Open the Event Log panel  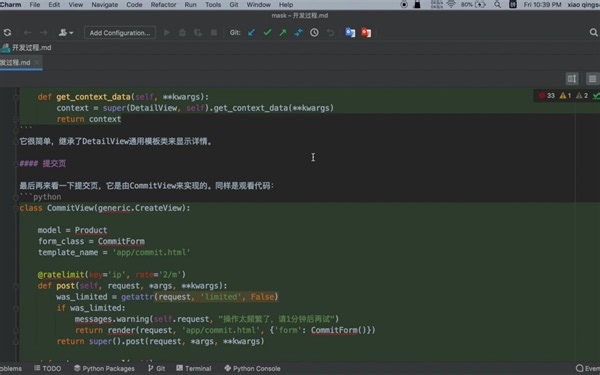pos(588,368)
